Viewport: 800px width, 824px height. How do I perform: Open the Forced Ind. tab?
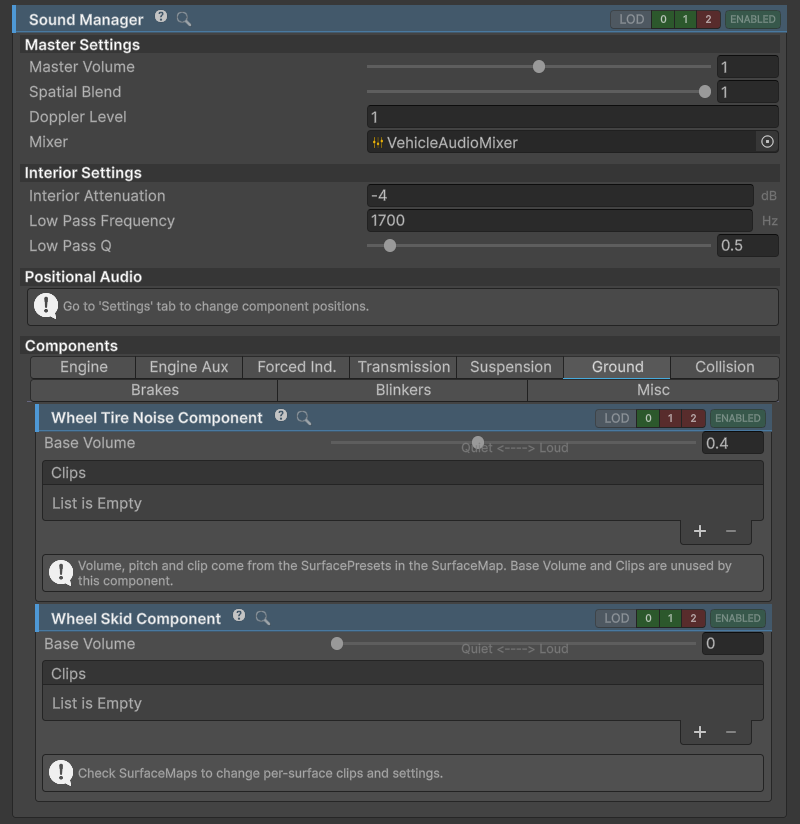(x=296, y=367)
